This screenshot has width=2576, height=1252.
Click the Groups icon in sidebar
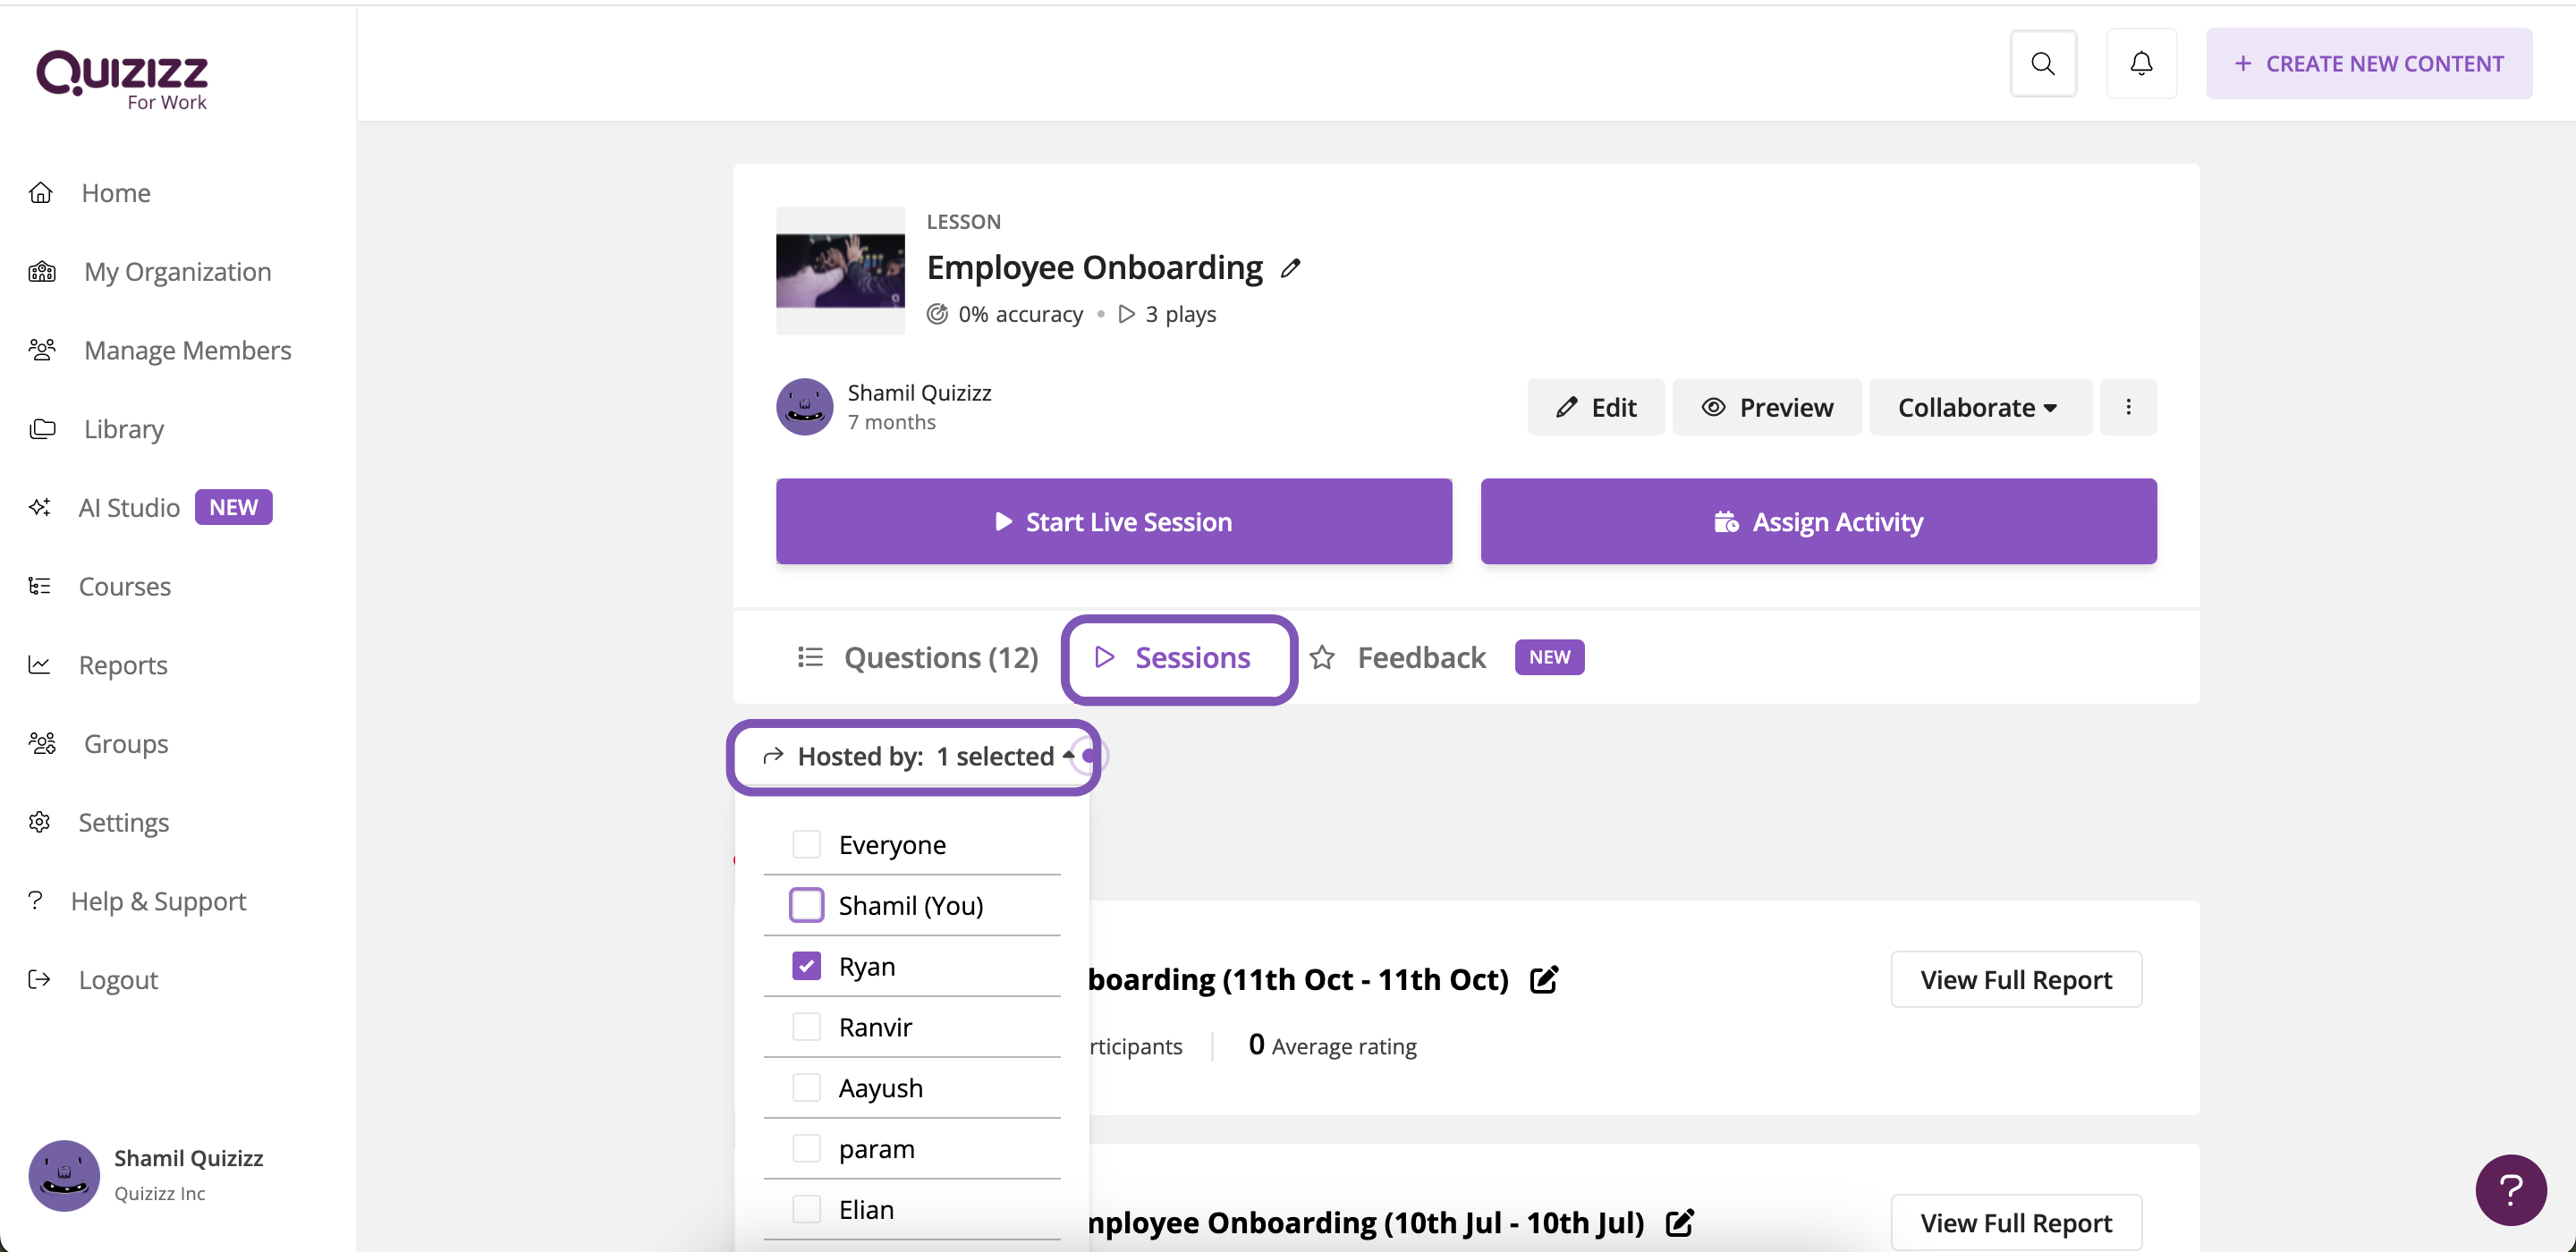pyautogui.click(x=42, y=744)
